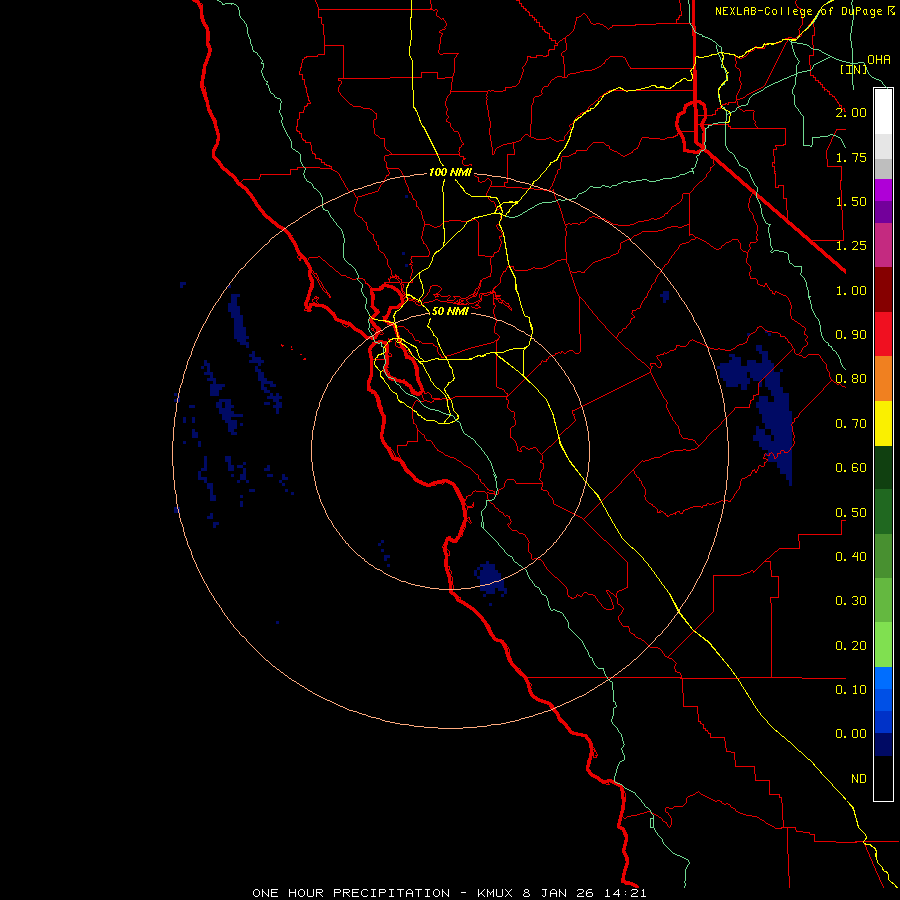This screenshot has width=900, height=900.
Task: Click the 0.20 legend value
Action: pos(851,646)
